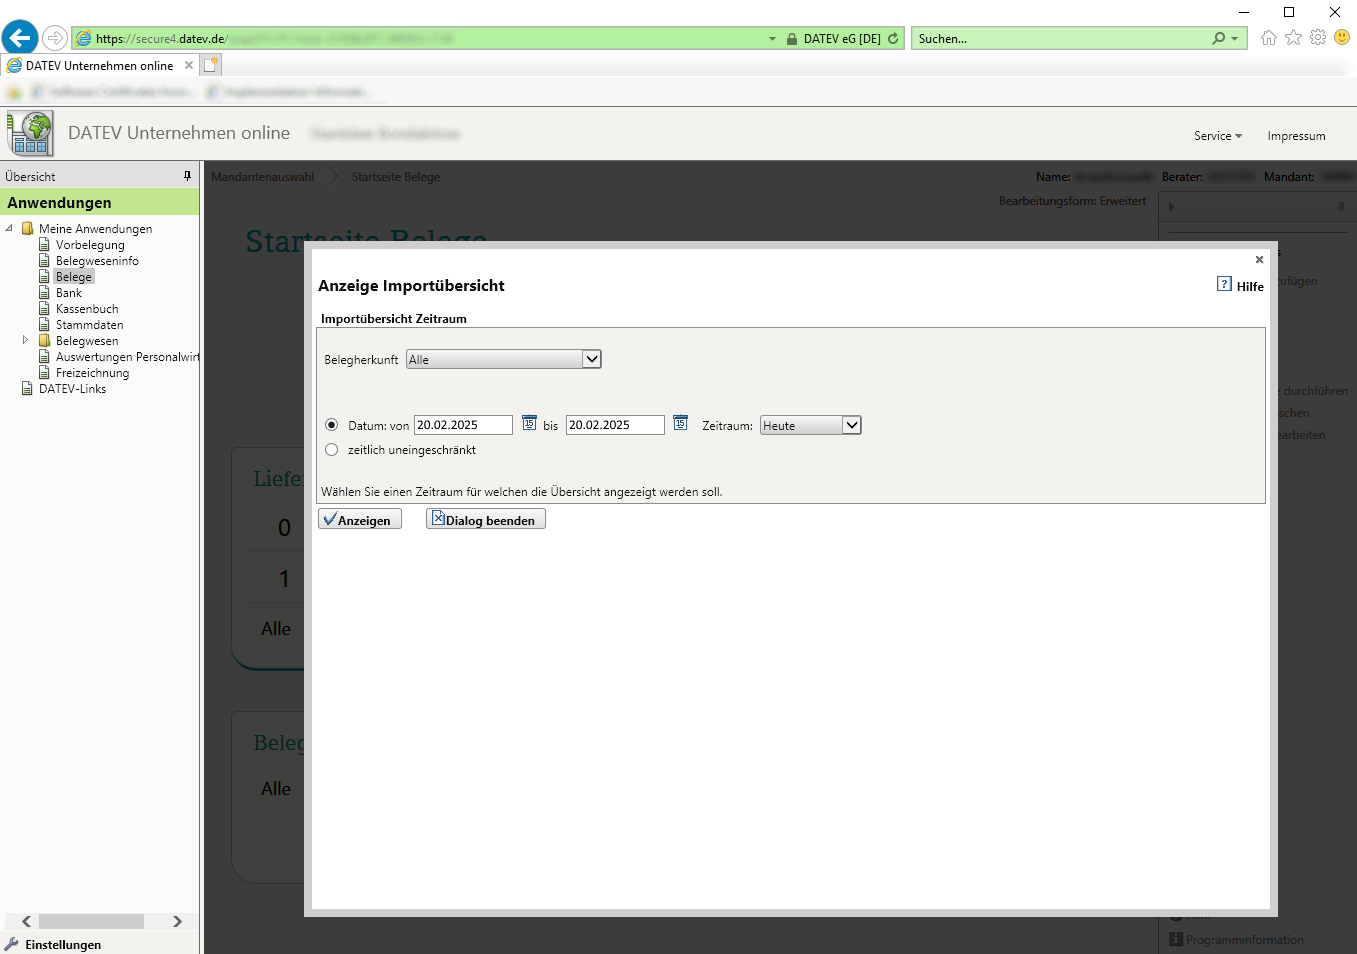Open the calendar picker for start date

click(x=529, y=423)
